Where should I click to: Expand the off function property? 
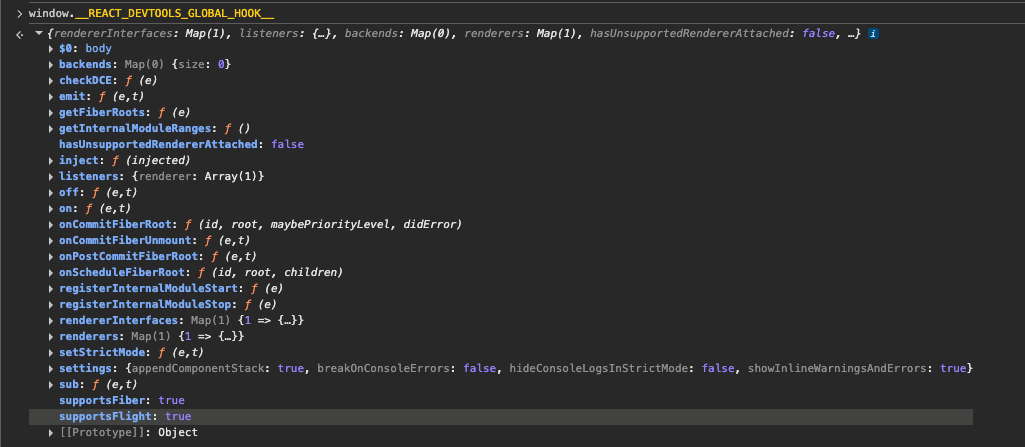coord(51,193)
